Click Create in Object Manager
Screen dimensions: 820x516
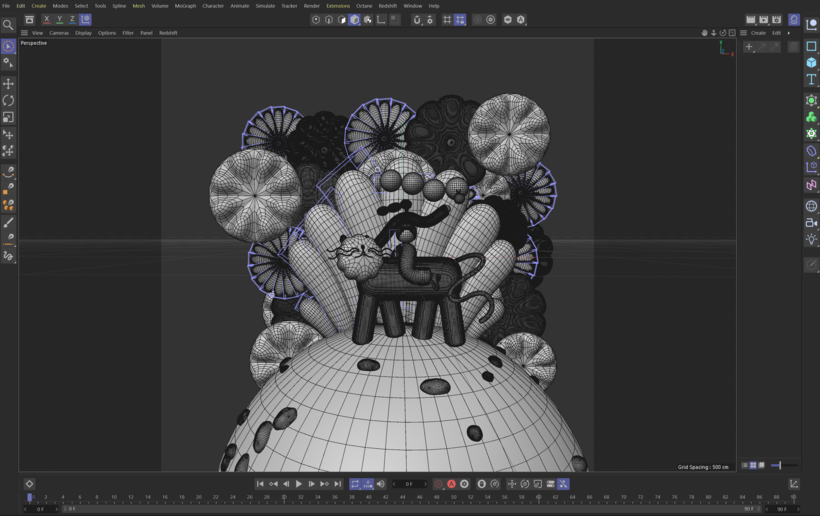coord(758,32)
